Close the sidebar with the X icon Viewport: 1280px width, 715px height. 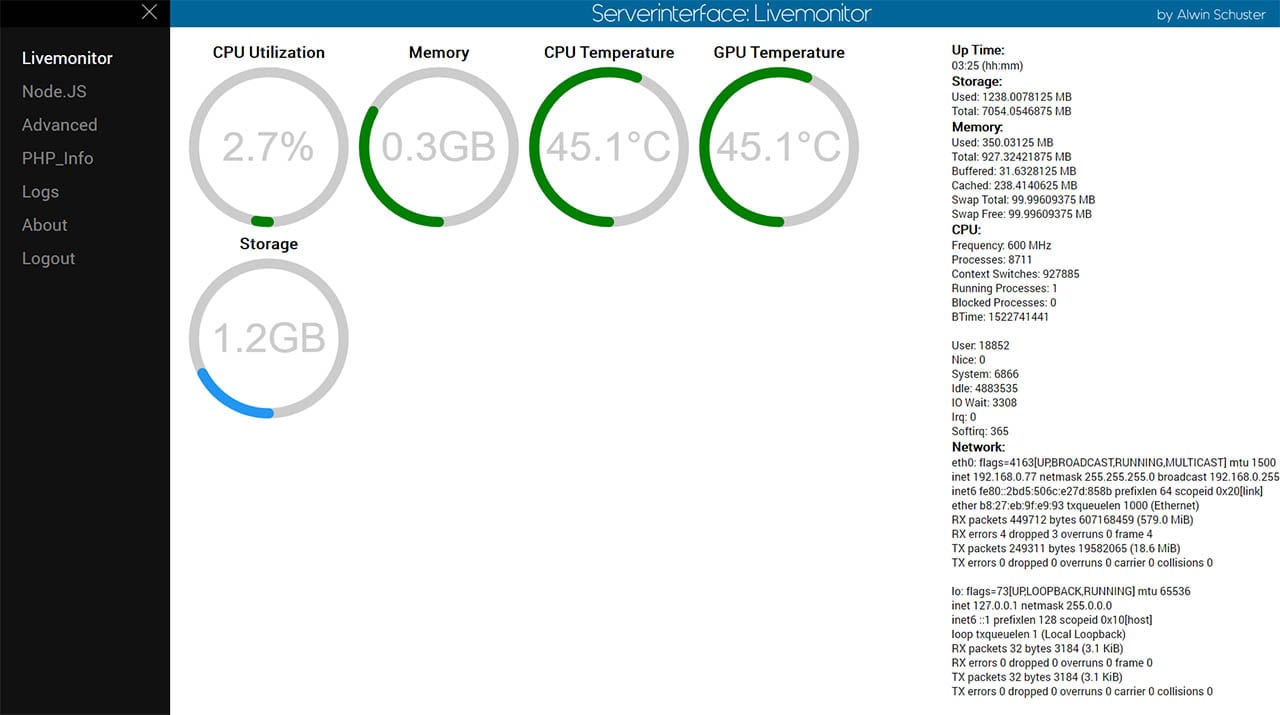tap(149, 12)
